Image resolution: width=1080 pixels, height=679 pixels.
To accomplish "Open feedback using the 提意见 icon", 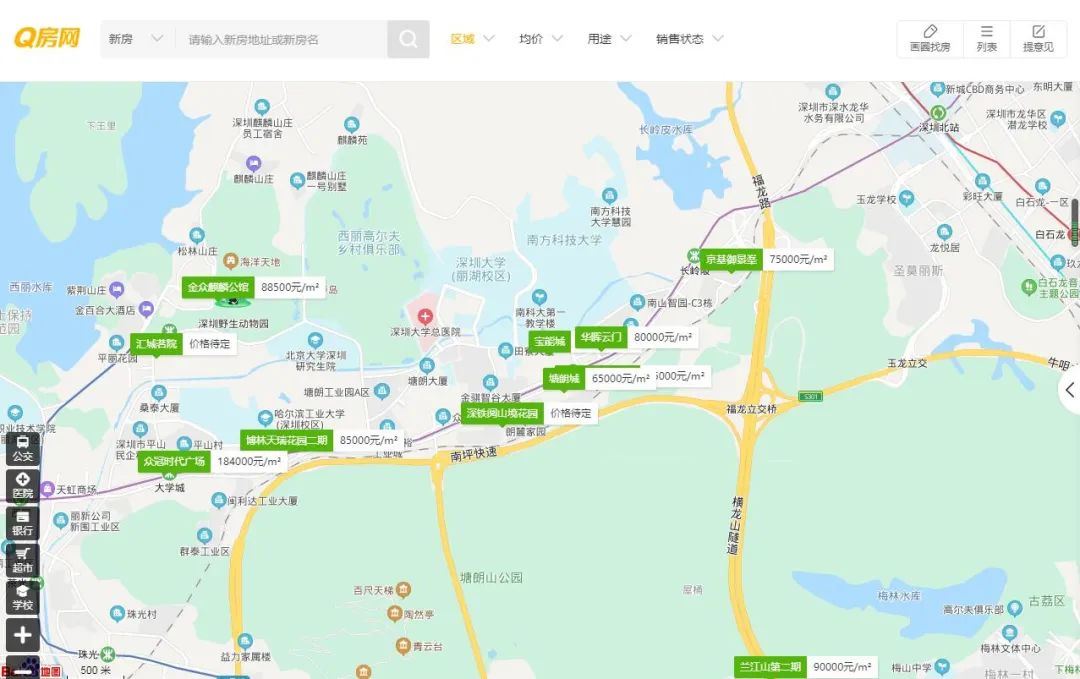I will tap(1039, 38).
